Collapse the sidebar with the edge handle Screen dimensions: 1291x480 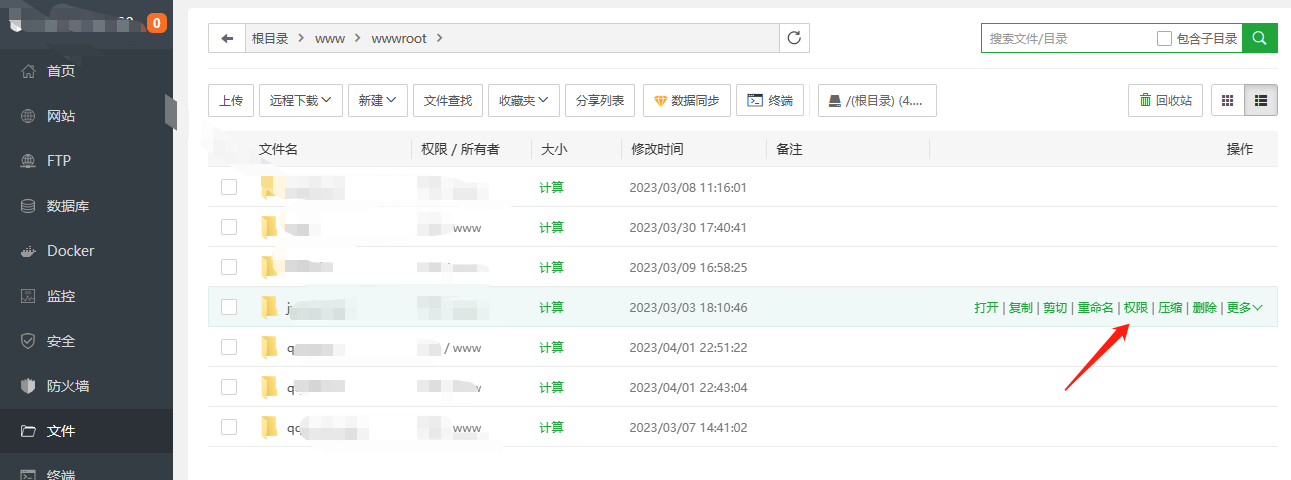[170, 112]
